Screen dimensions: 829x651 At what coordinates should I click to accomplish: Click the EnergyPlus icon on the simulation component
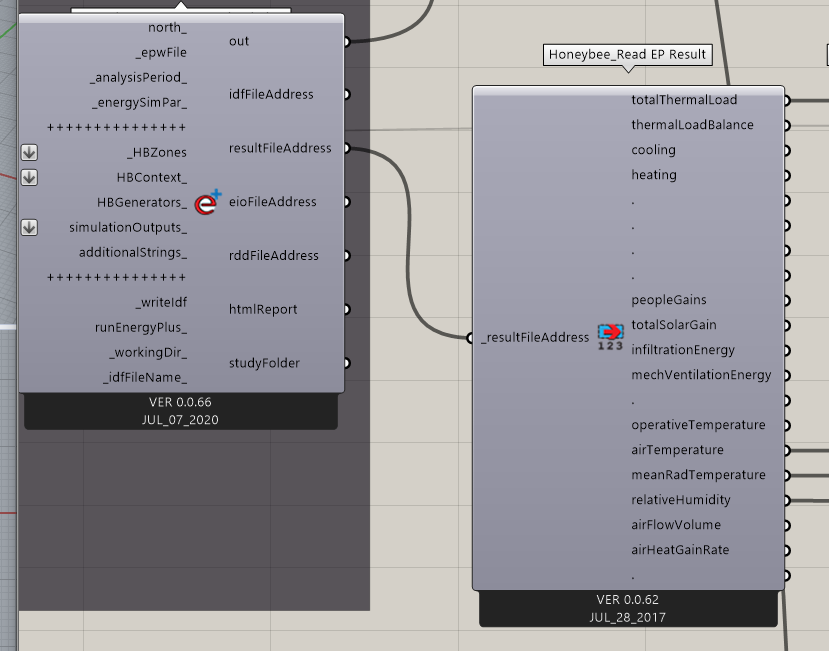pos(208,203)
